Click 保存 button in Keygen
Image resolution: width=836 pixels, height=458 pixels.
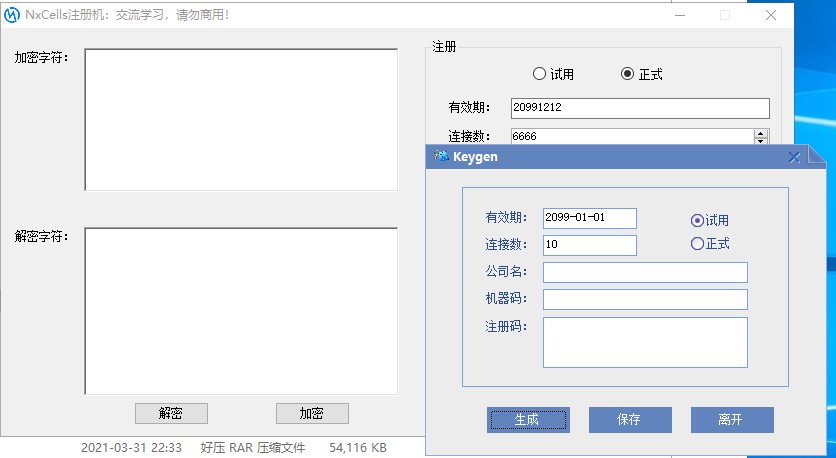[630, 420]
